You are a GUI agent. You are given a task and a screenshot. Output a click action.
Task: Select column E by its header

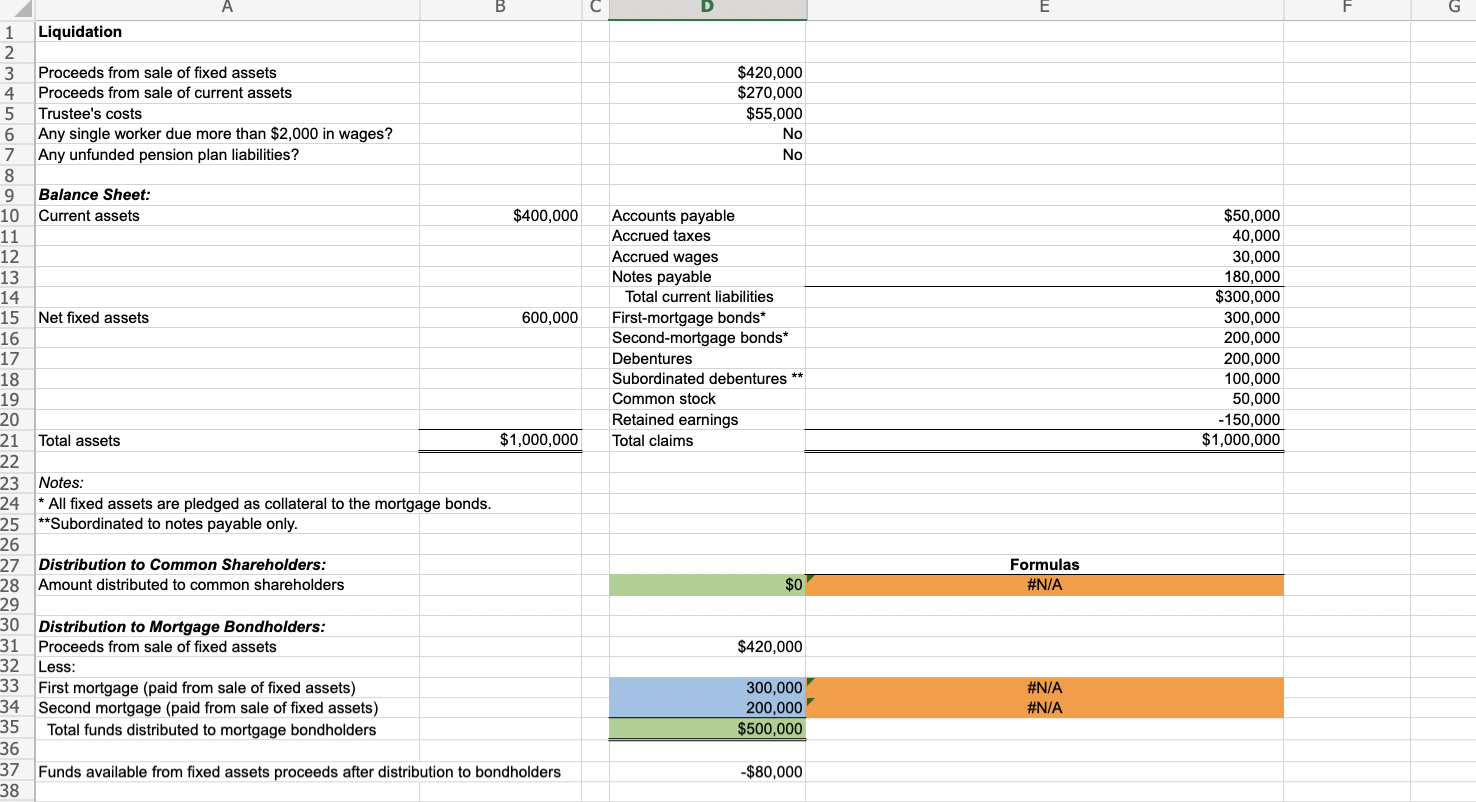(x=1044, y=9)
